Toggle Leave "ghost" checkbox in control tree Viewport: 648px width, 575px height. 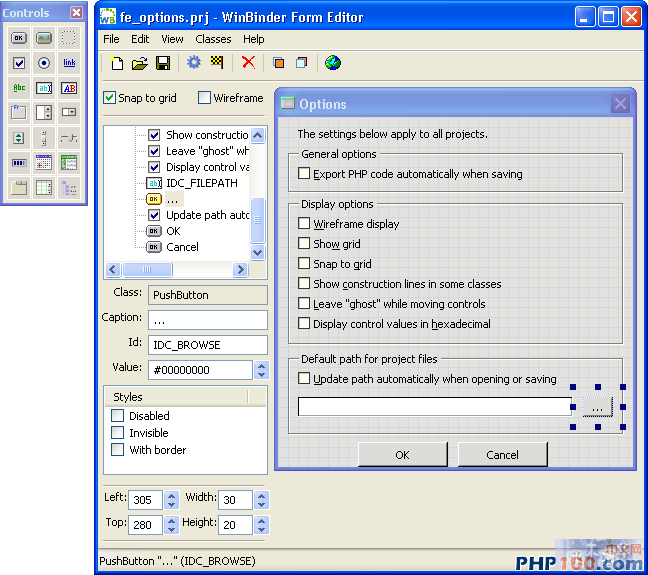pyautogui.click(x=154, y=151)
